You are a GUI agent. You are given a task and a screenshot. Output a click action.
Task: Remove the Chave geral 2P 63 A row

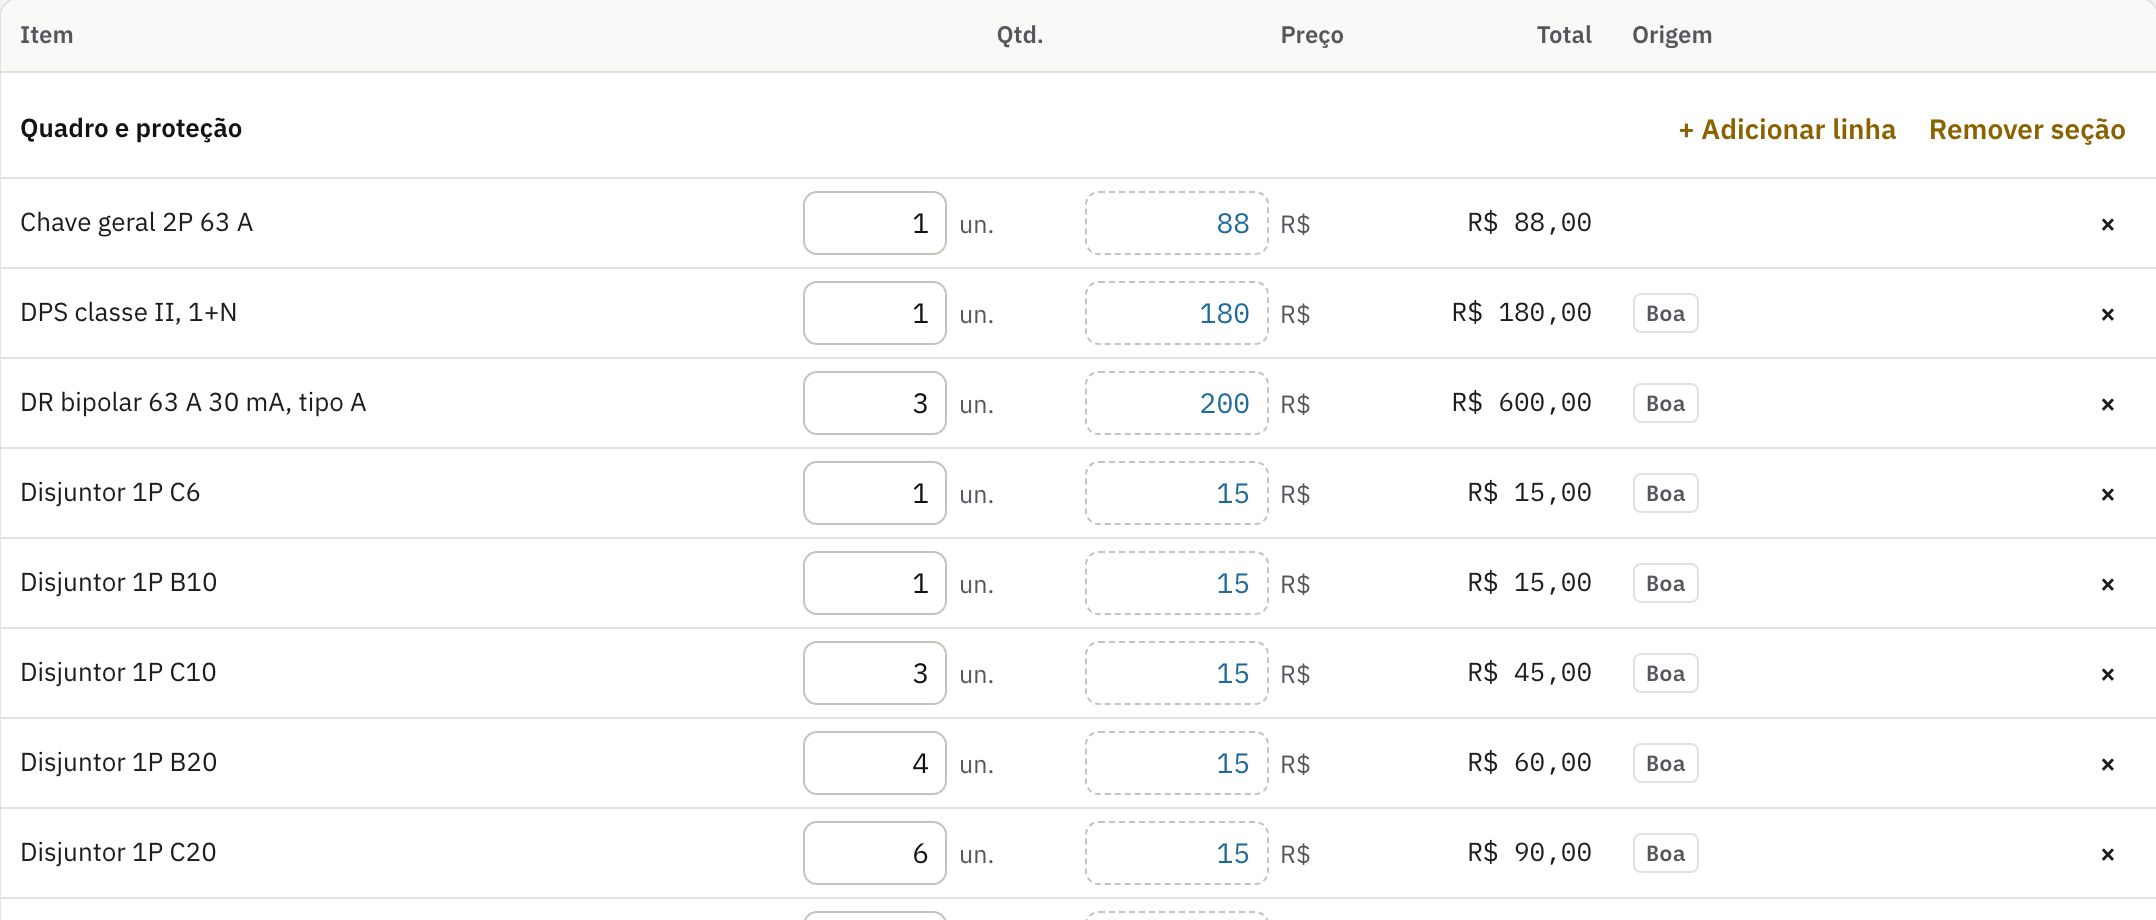[2107, 224]
